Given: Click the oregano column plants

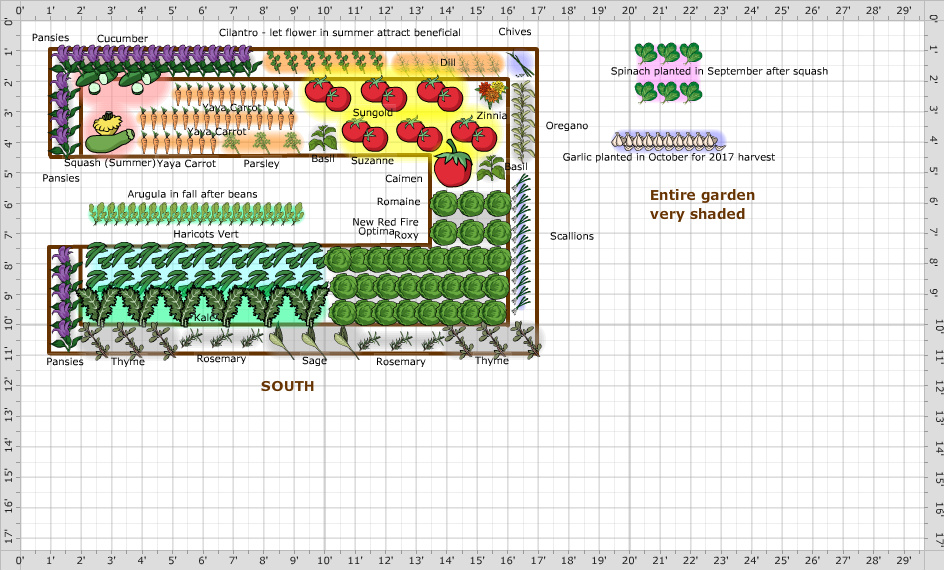Looking at the screenshot, I should pos(523,119).
